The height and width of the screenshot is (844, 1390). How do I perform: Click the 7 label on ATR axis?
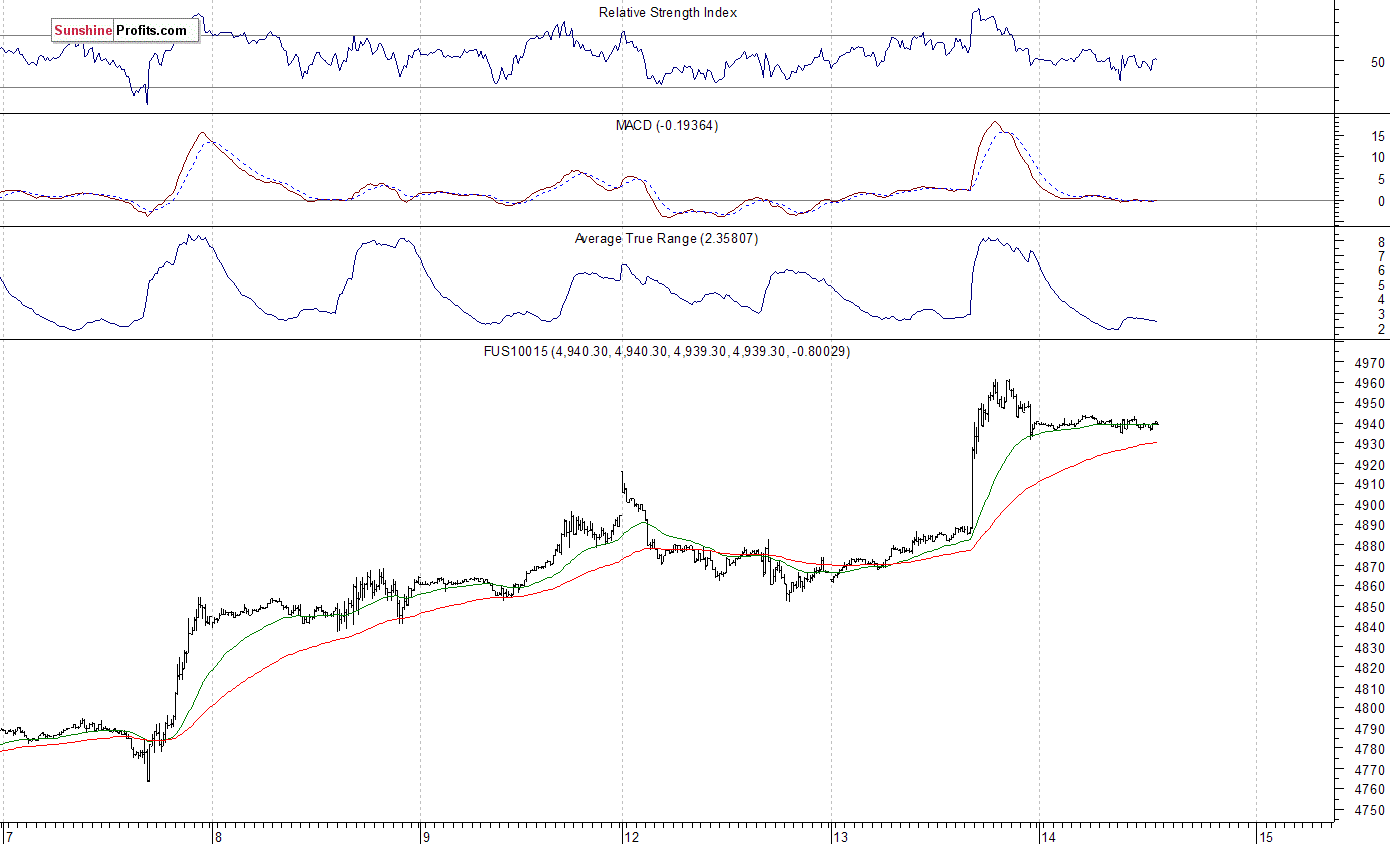1381,257
